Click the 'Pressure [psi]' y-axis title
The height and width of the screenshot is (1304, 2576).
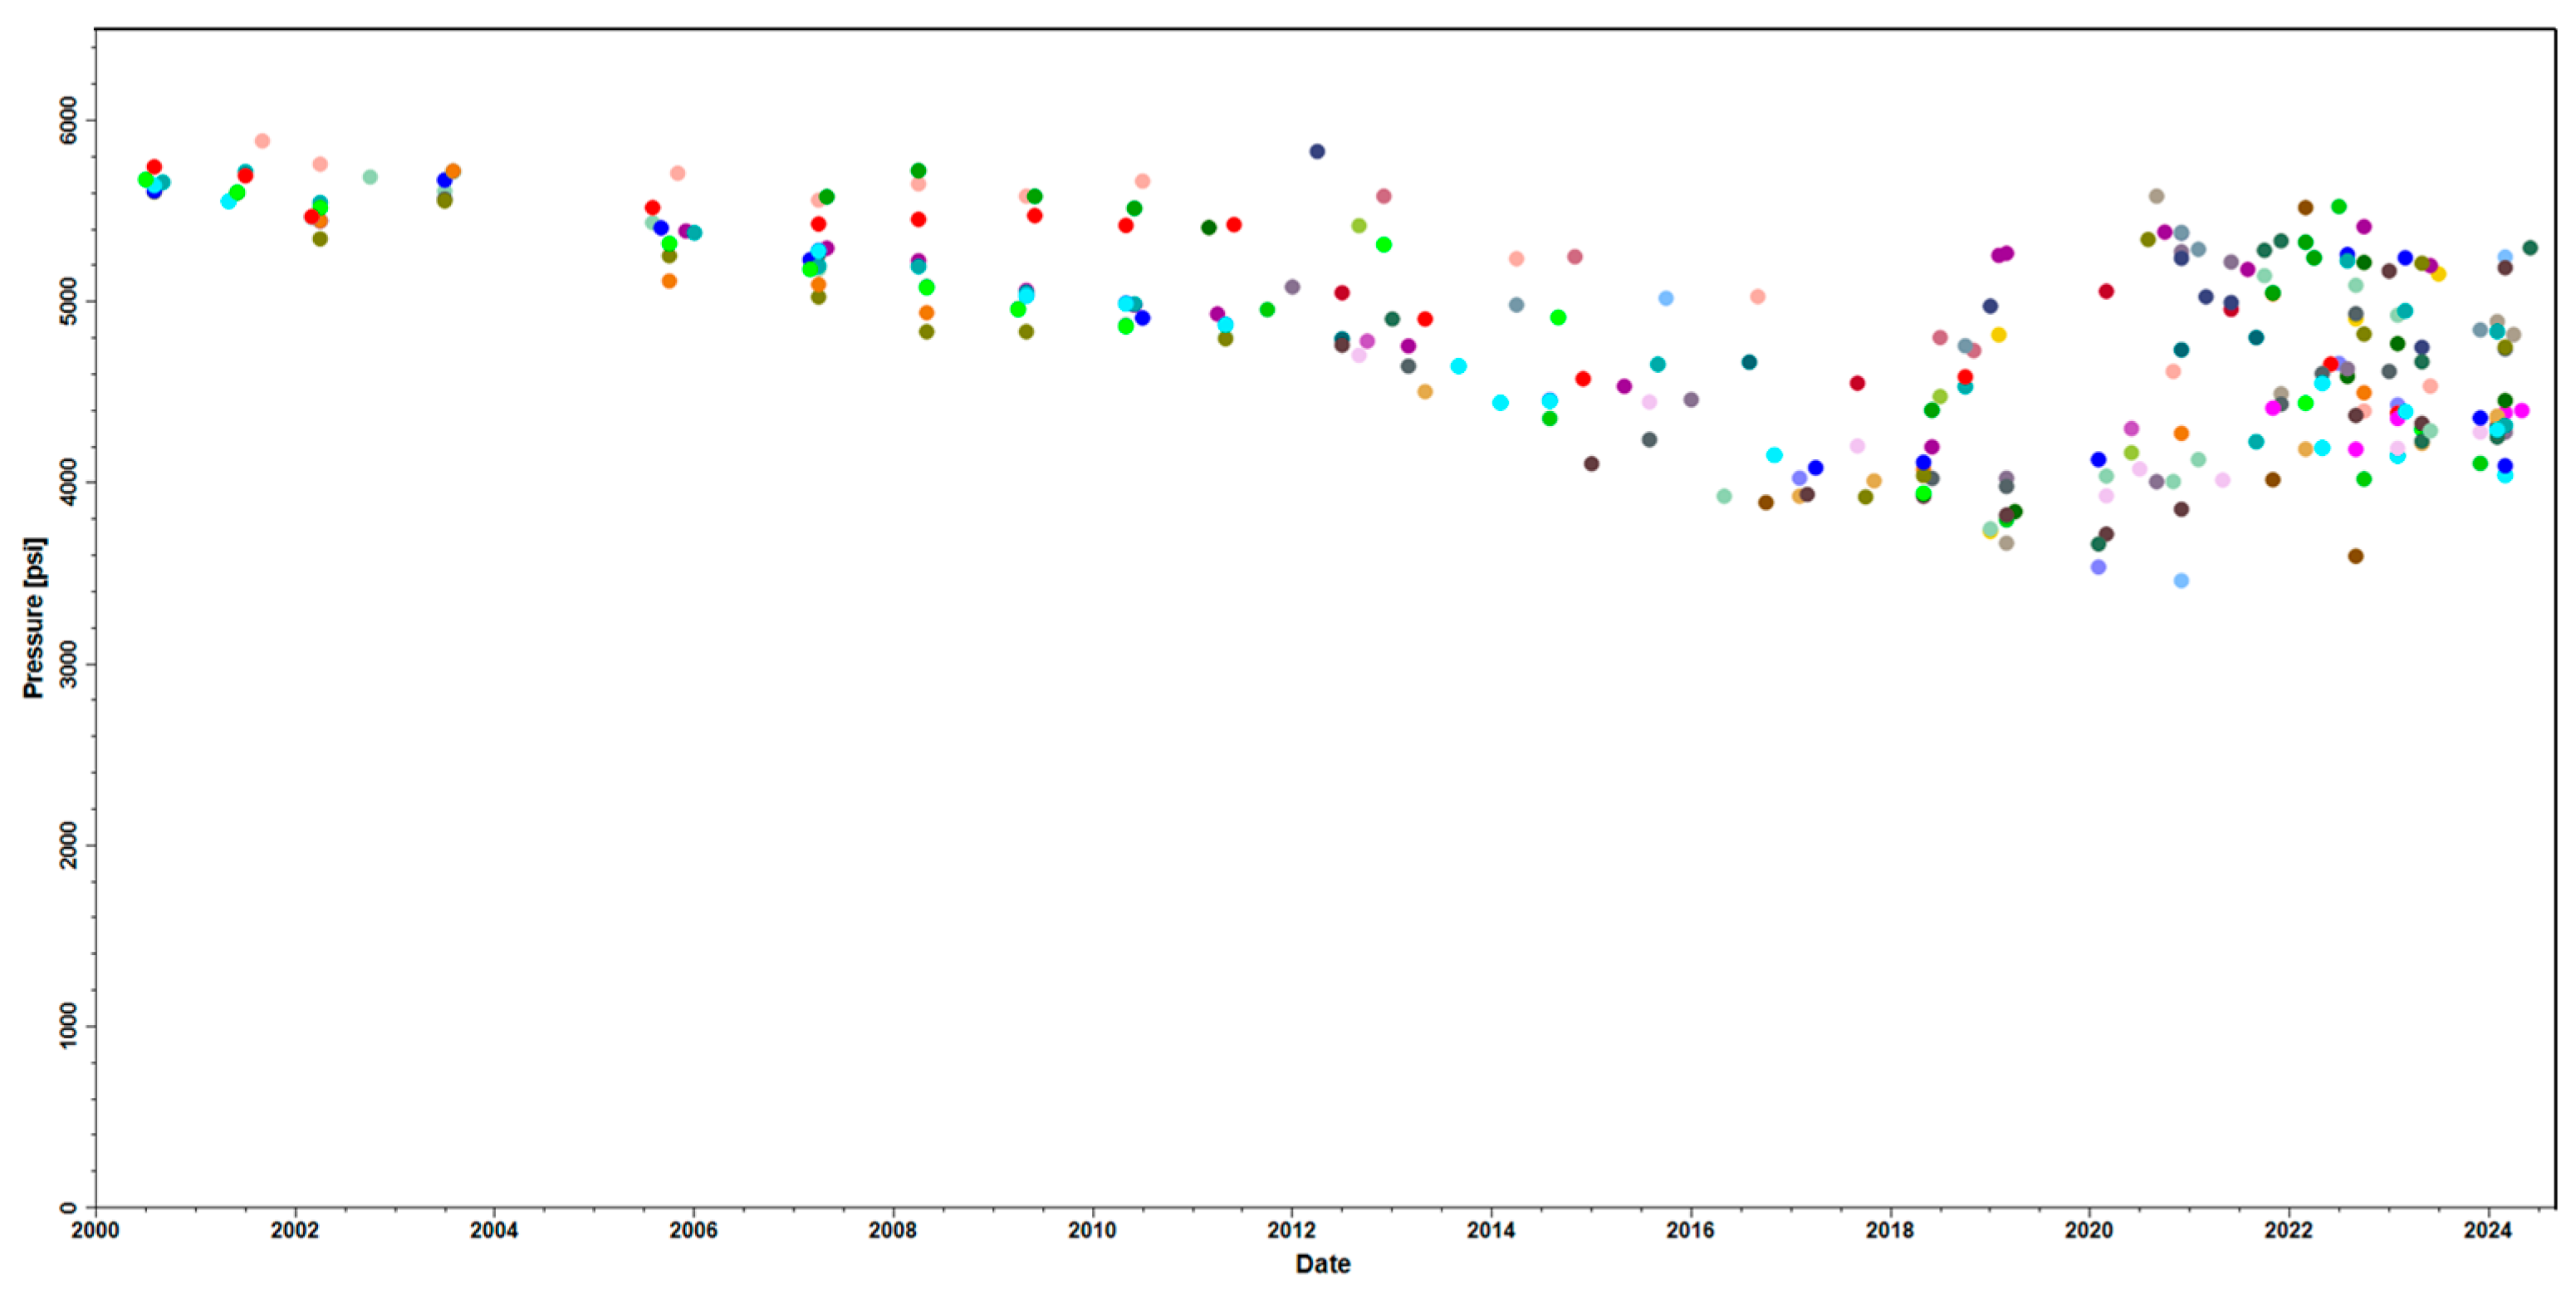[34, 618]
